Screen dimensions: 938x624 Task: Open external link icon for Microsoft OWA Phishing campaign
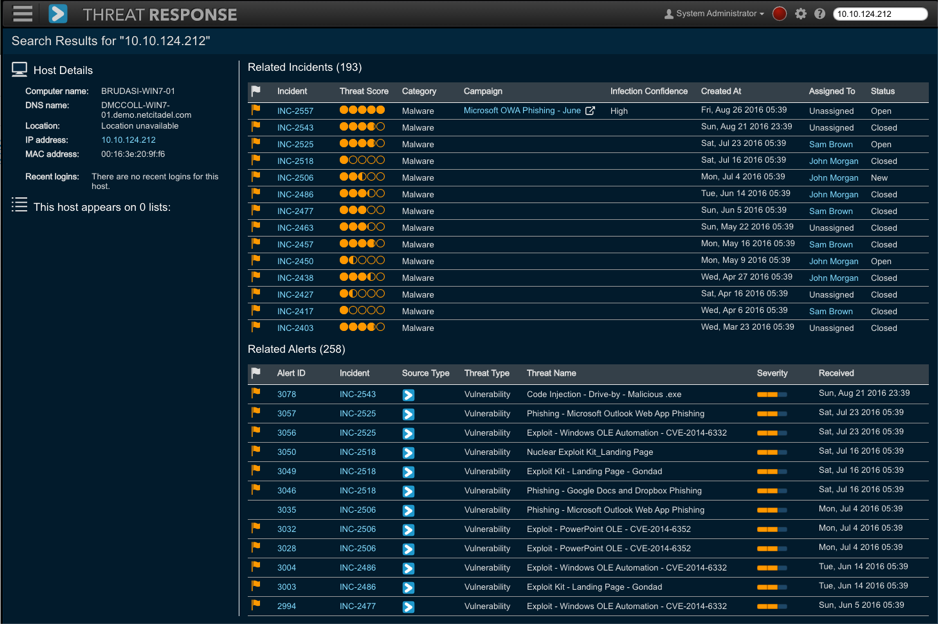point(590,111)
